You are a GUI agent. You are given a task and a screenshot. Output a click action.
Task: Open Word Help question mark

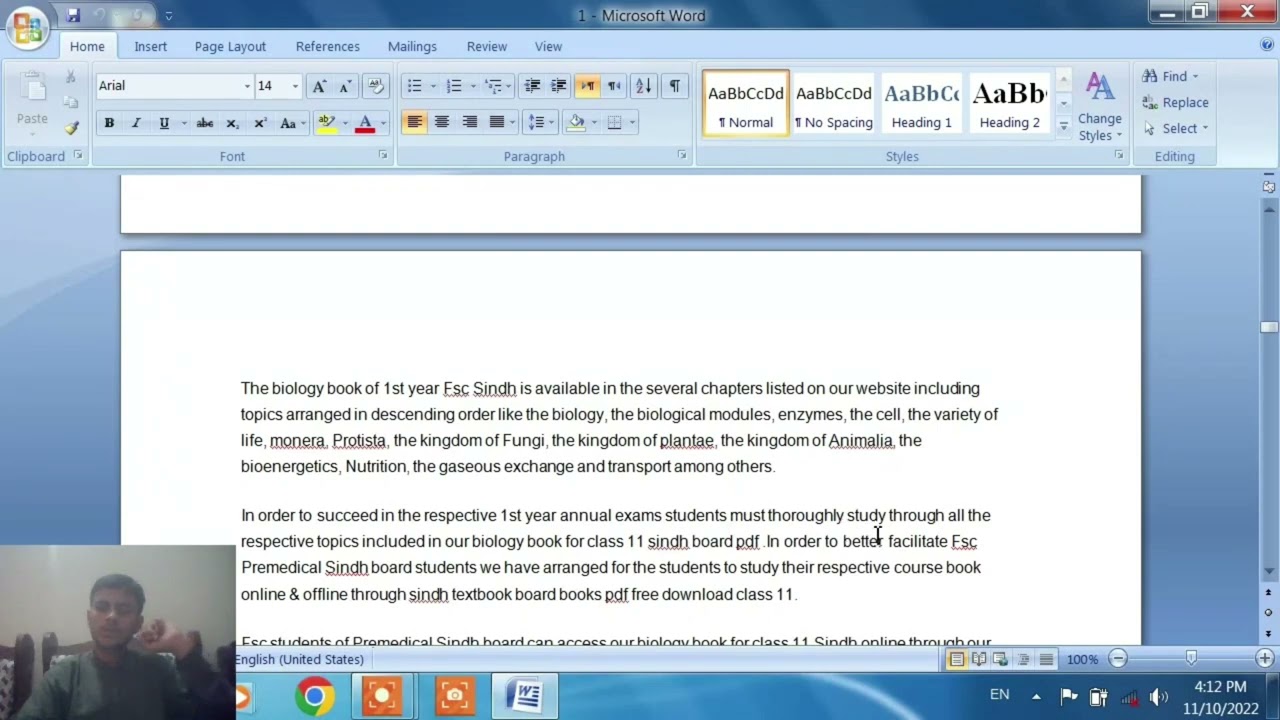click(x=1267, y=45)
